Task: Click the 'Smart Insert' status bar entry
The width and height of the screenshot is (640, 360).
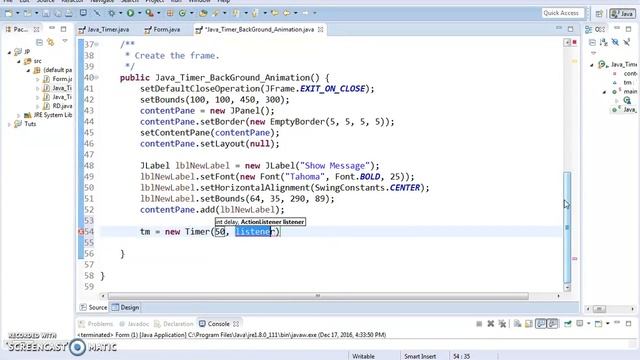Action: tap(420, 356)
